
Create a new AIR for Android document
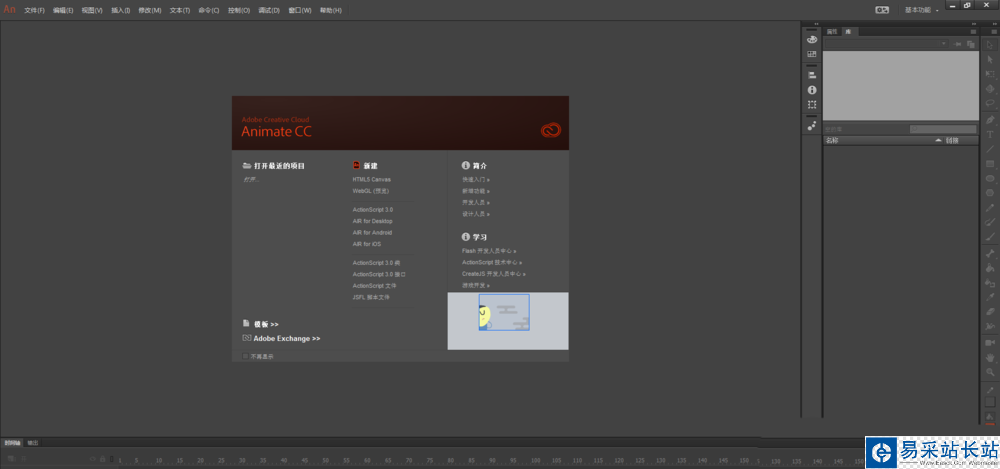[372, 232]
